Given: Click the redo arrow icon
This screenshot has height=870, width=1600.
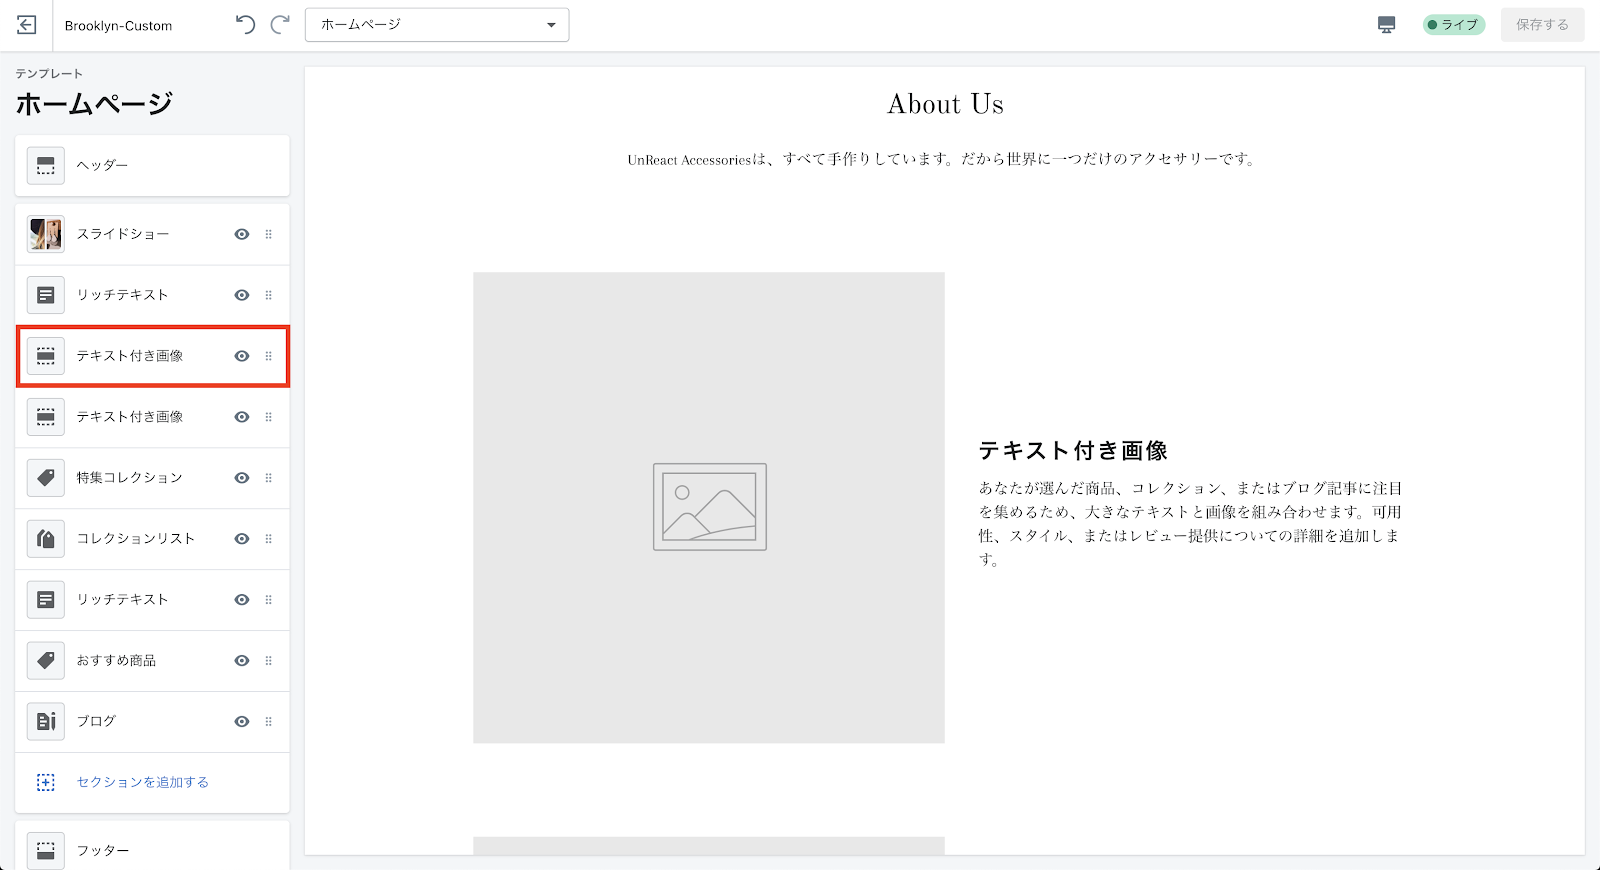Looking at the screenshot, I should pyautogui.click(x=280, y=25).
